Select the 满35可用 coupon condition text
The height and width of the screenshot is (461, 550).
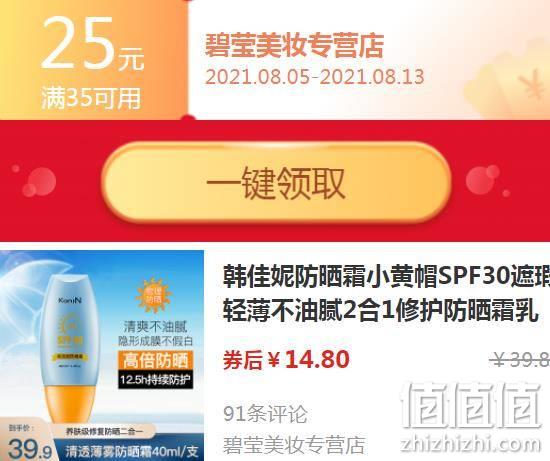click(91, 98)
